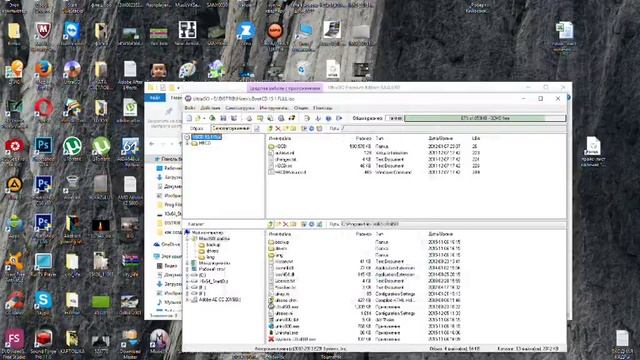Expand Рабочий стол node in local tree
Image resolution: width=640 pixels, height=360 pixels.
pyautogui.click(x=188, y=269)
